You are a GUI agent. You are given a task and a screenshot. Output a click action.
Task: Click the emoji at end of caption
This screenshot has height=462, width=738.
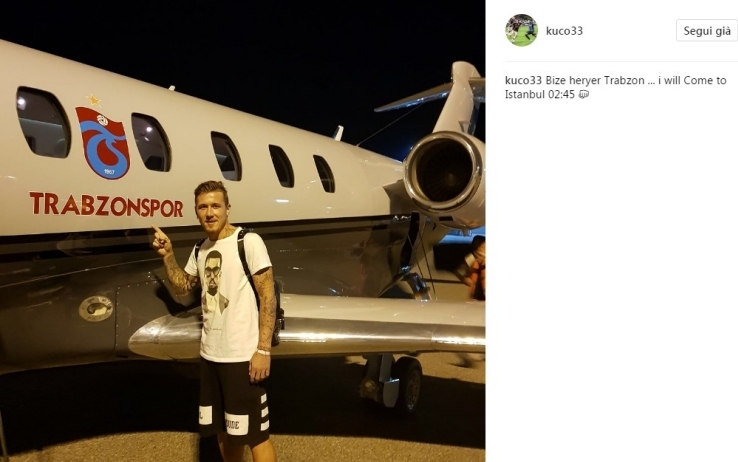click(x=584, y=94)
